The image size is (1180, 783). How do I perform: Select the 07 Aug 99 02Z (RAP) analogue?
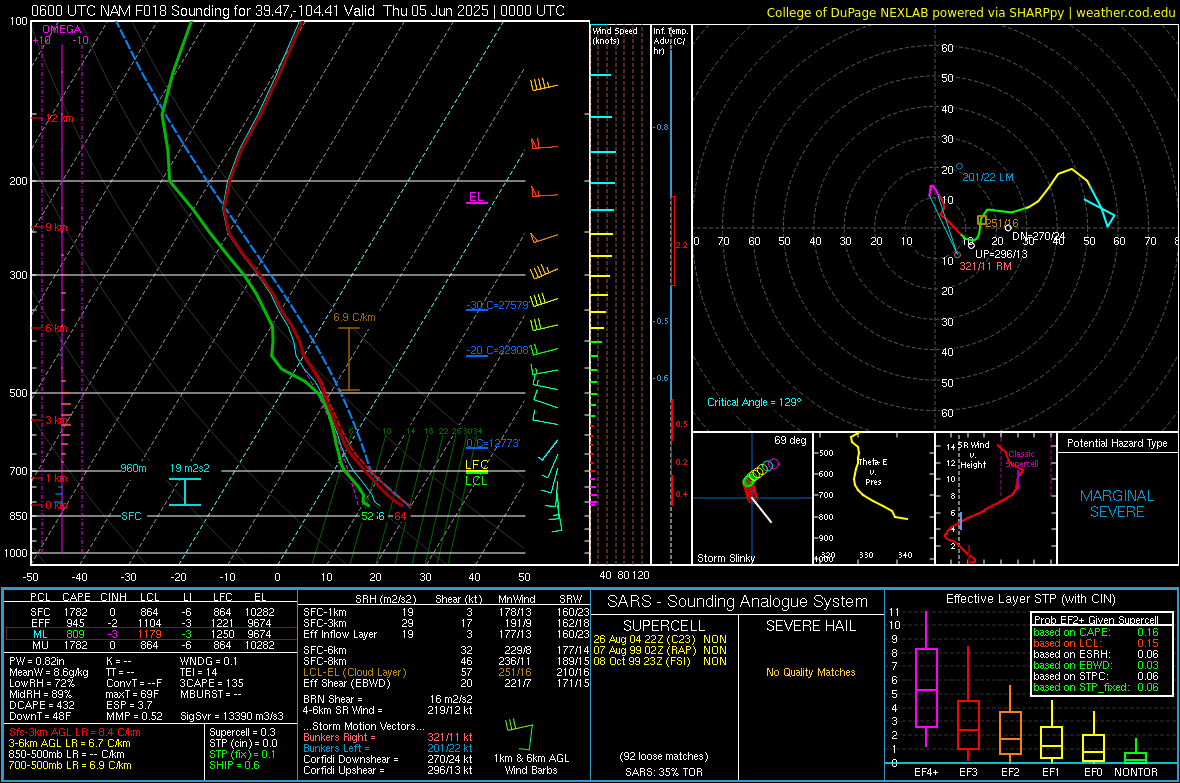click(x=660, y=650)
